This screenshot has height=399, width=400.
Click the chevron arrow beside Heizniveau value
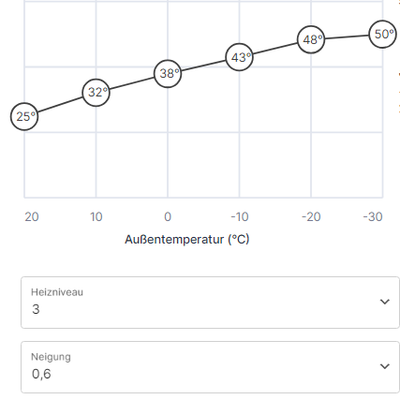click(x=385, y=302)
